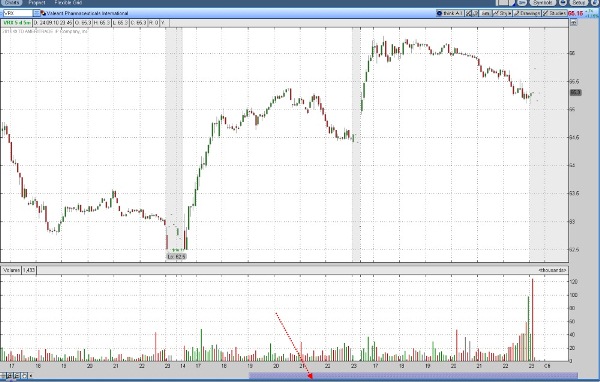Open the Setup button in the top bar
Screen dimensions: 600x382
pyautogui.click(x=578, y=2)
